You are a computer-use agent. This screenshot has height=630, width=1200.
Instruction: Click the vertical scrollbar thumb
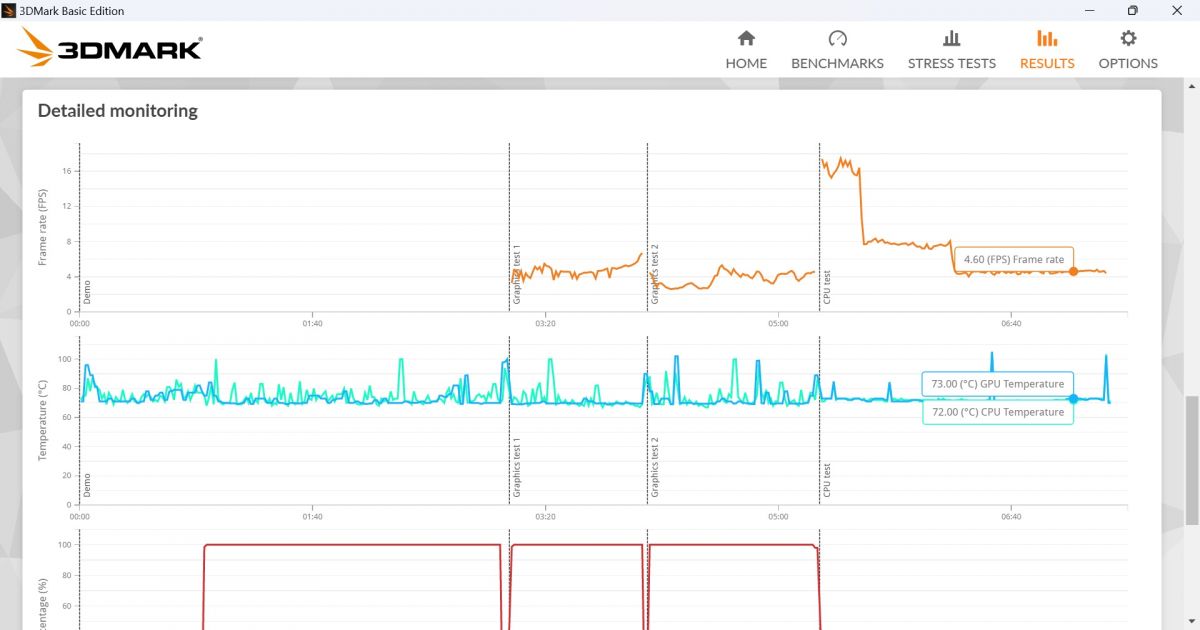tap(1190, 461)
